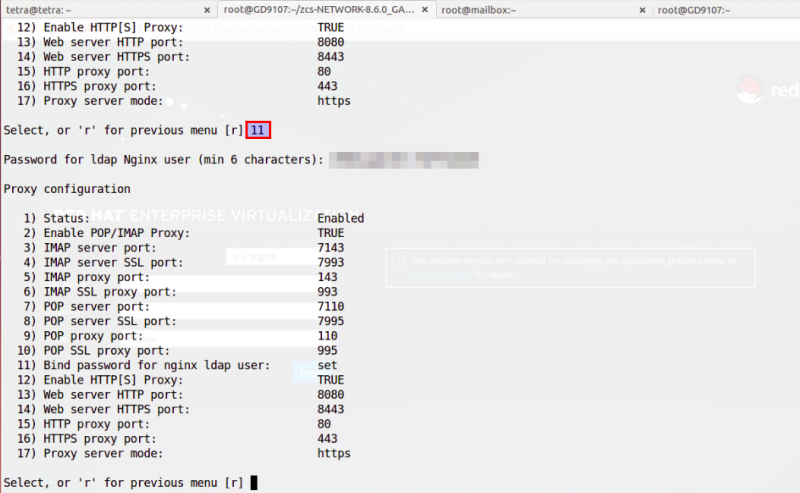Close the tetra@tetra tab with its X
The image size is (800, 493).
click(x=207, y=10)
